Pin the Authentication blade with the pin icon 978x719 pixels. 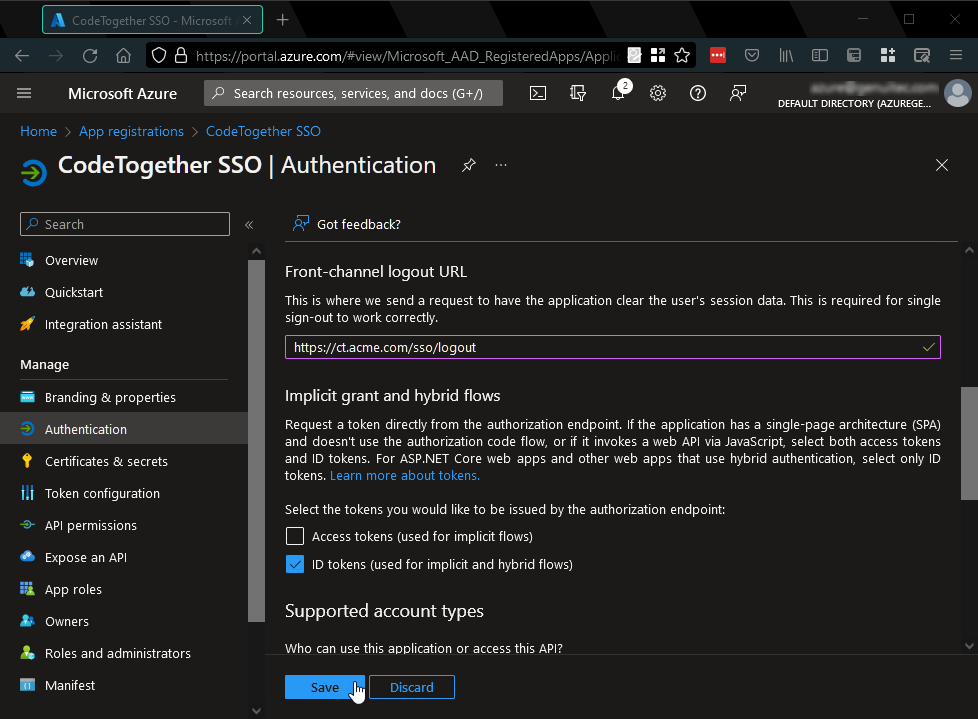click(468, 165)
